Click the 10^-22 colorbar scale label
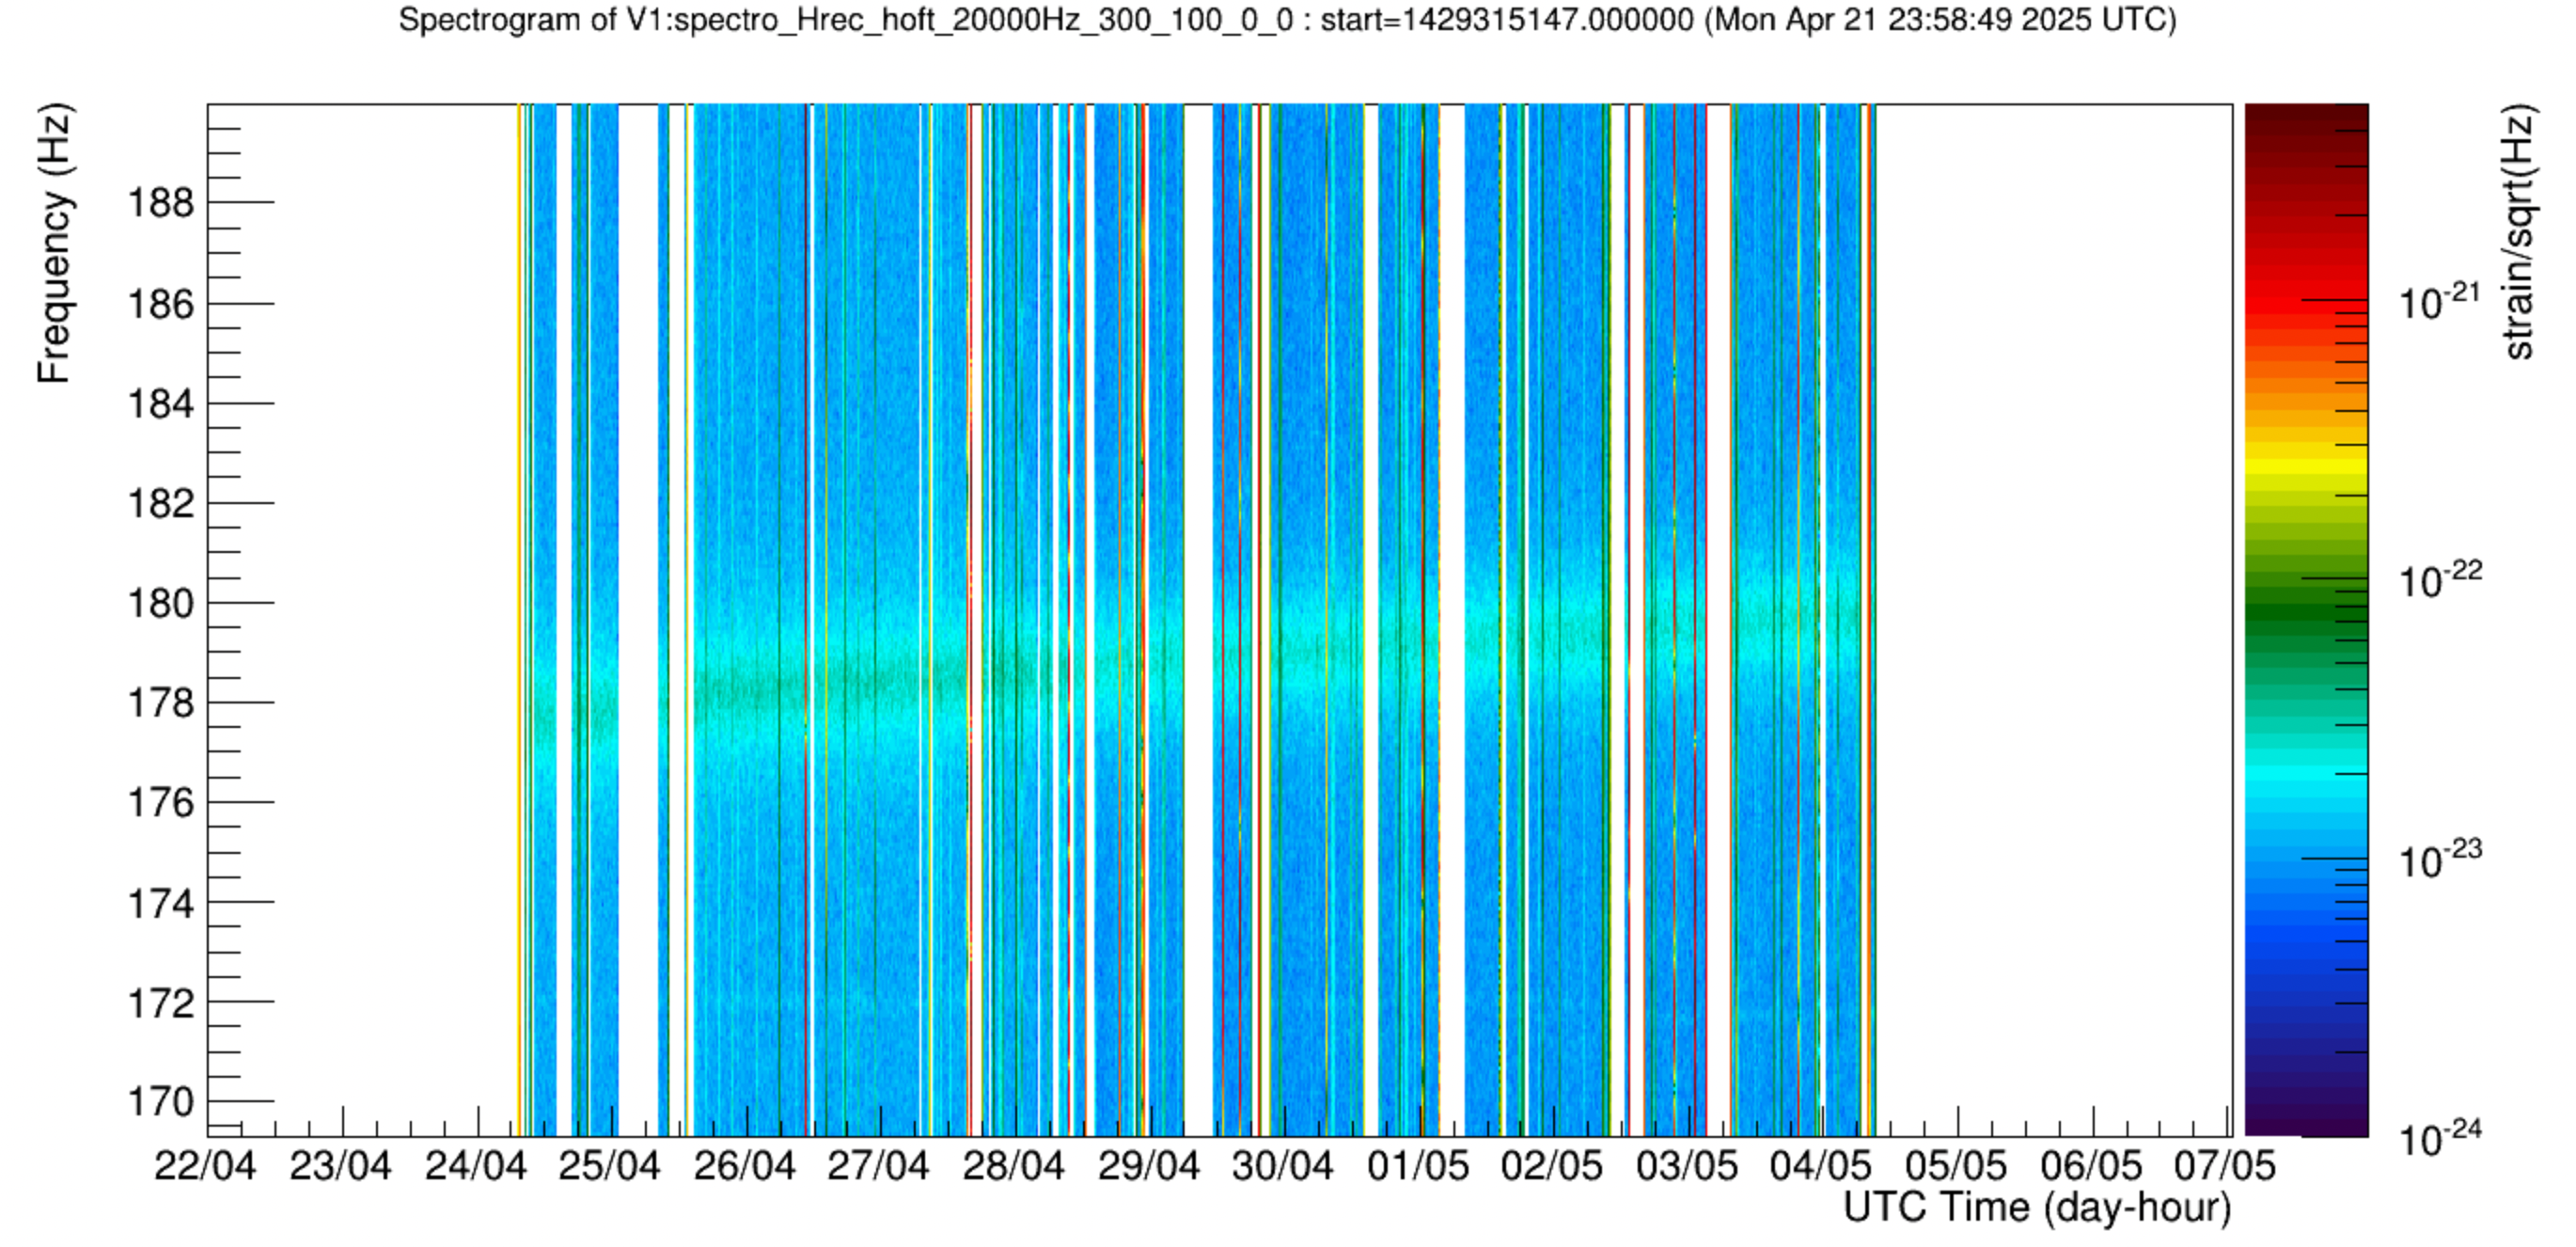The image size is (2576, 1247). [2440, 578]
